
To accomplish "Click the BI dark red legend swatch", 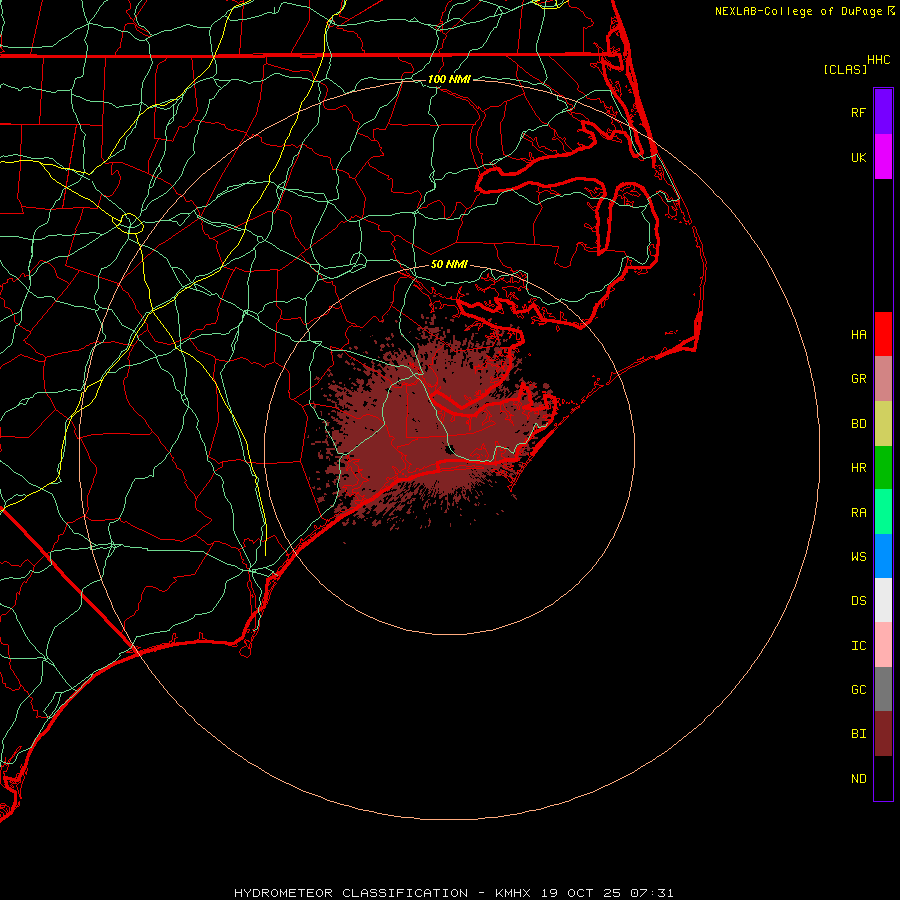I will point(883,734).
